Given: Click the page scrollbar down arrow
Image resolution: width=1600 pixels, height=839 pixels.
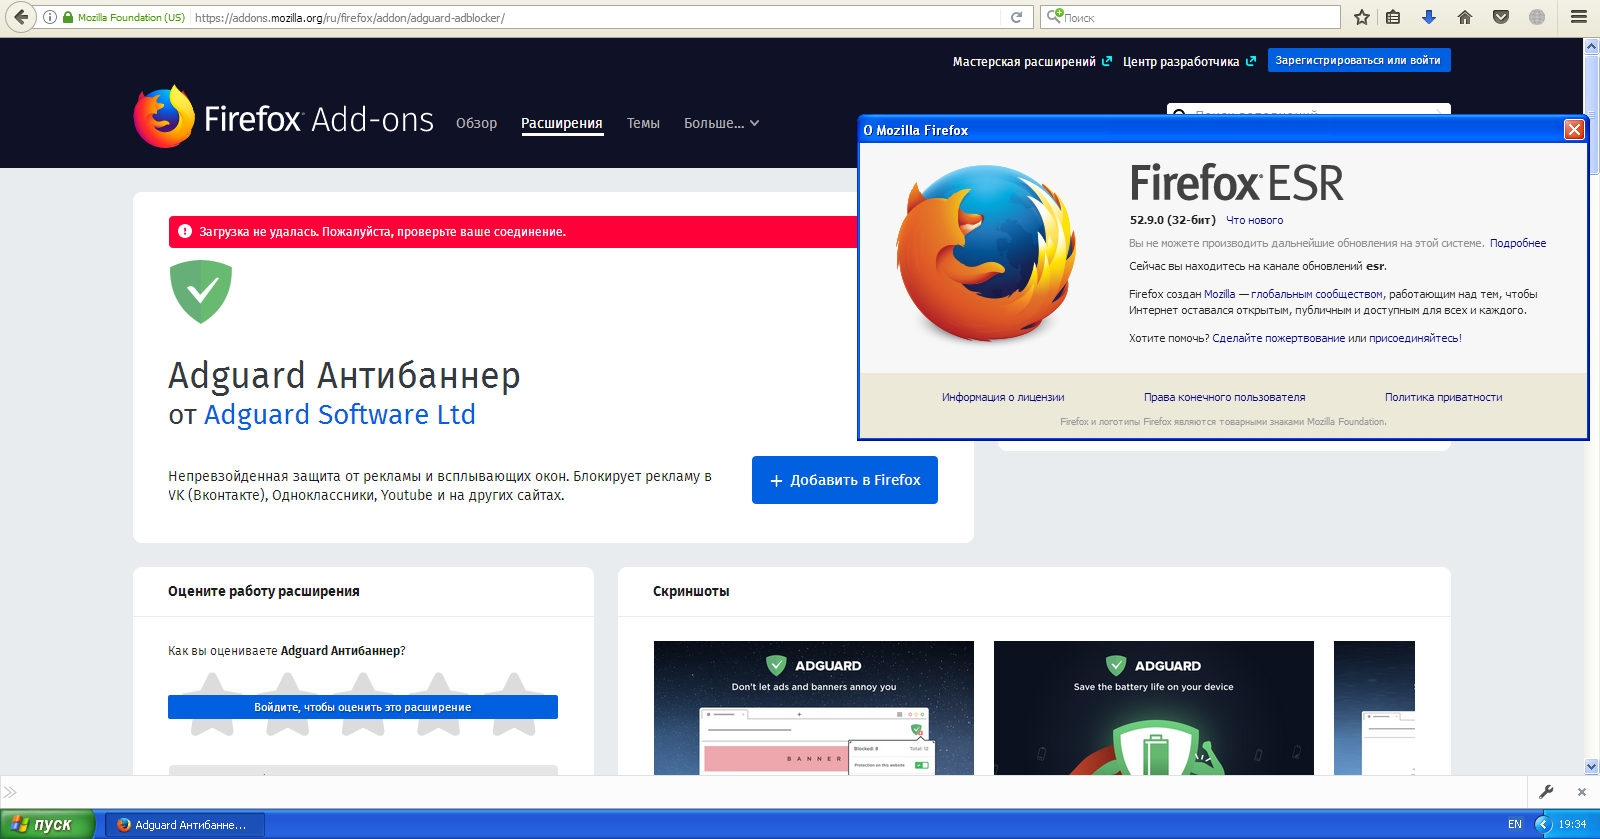Looking at the screenshot, I should tap(1591, 767).
